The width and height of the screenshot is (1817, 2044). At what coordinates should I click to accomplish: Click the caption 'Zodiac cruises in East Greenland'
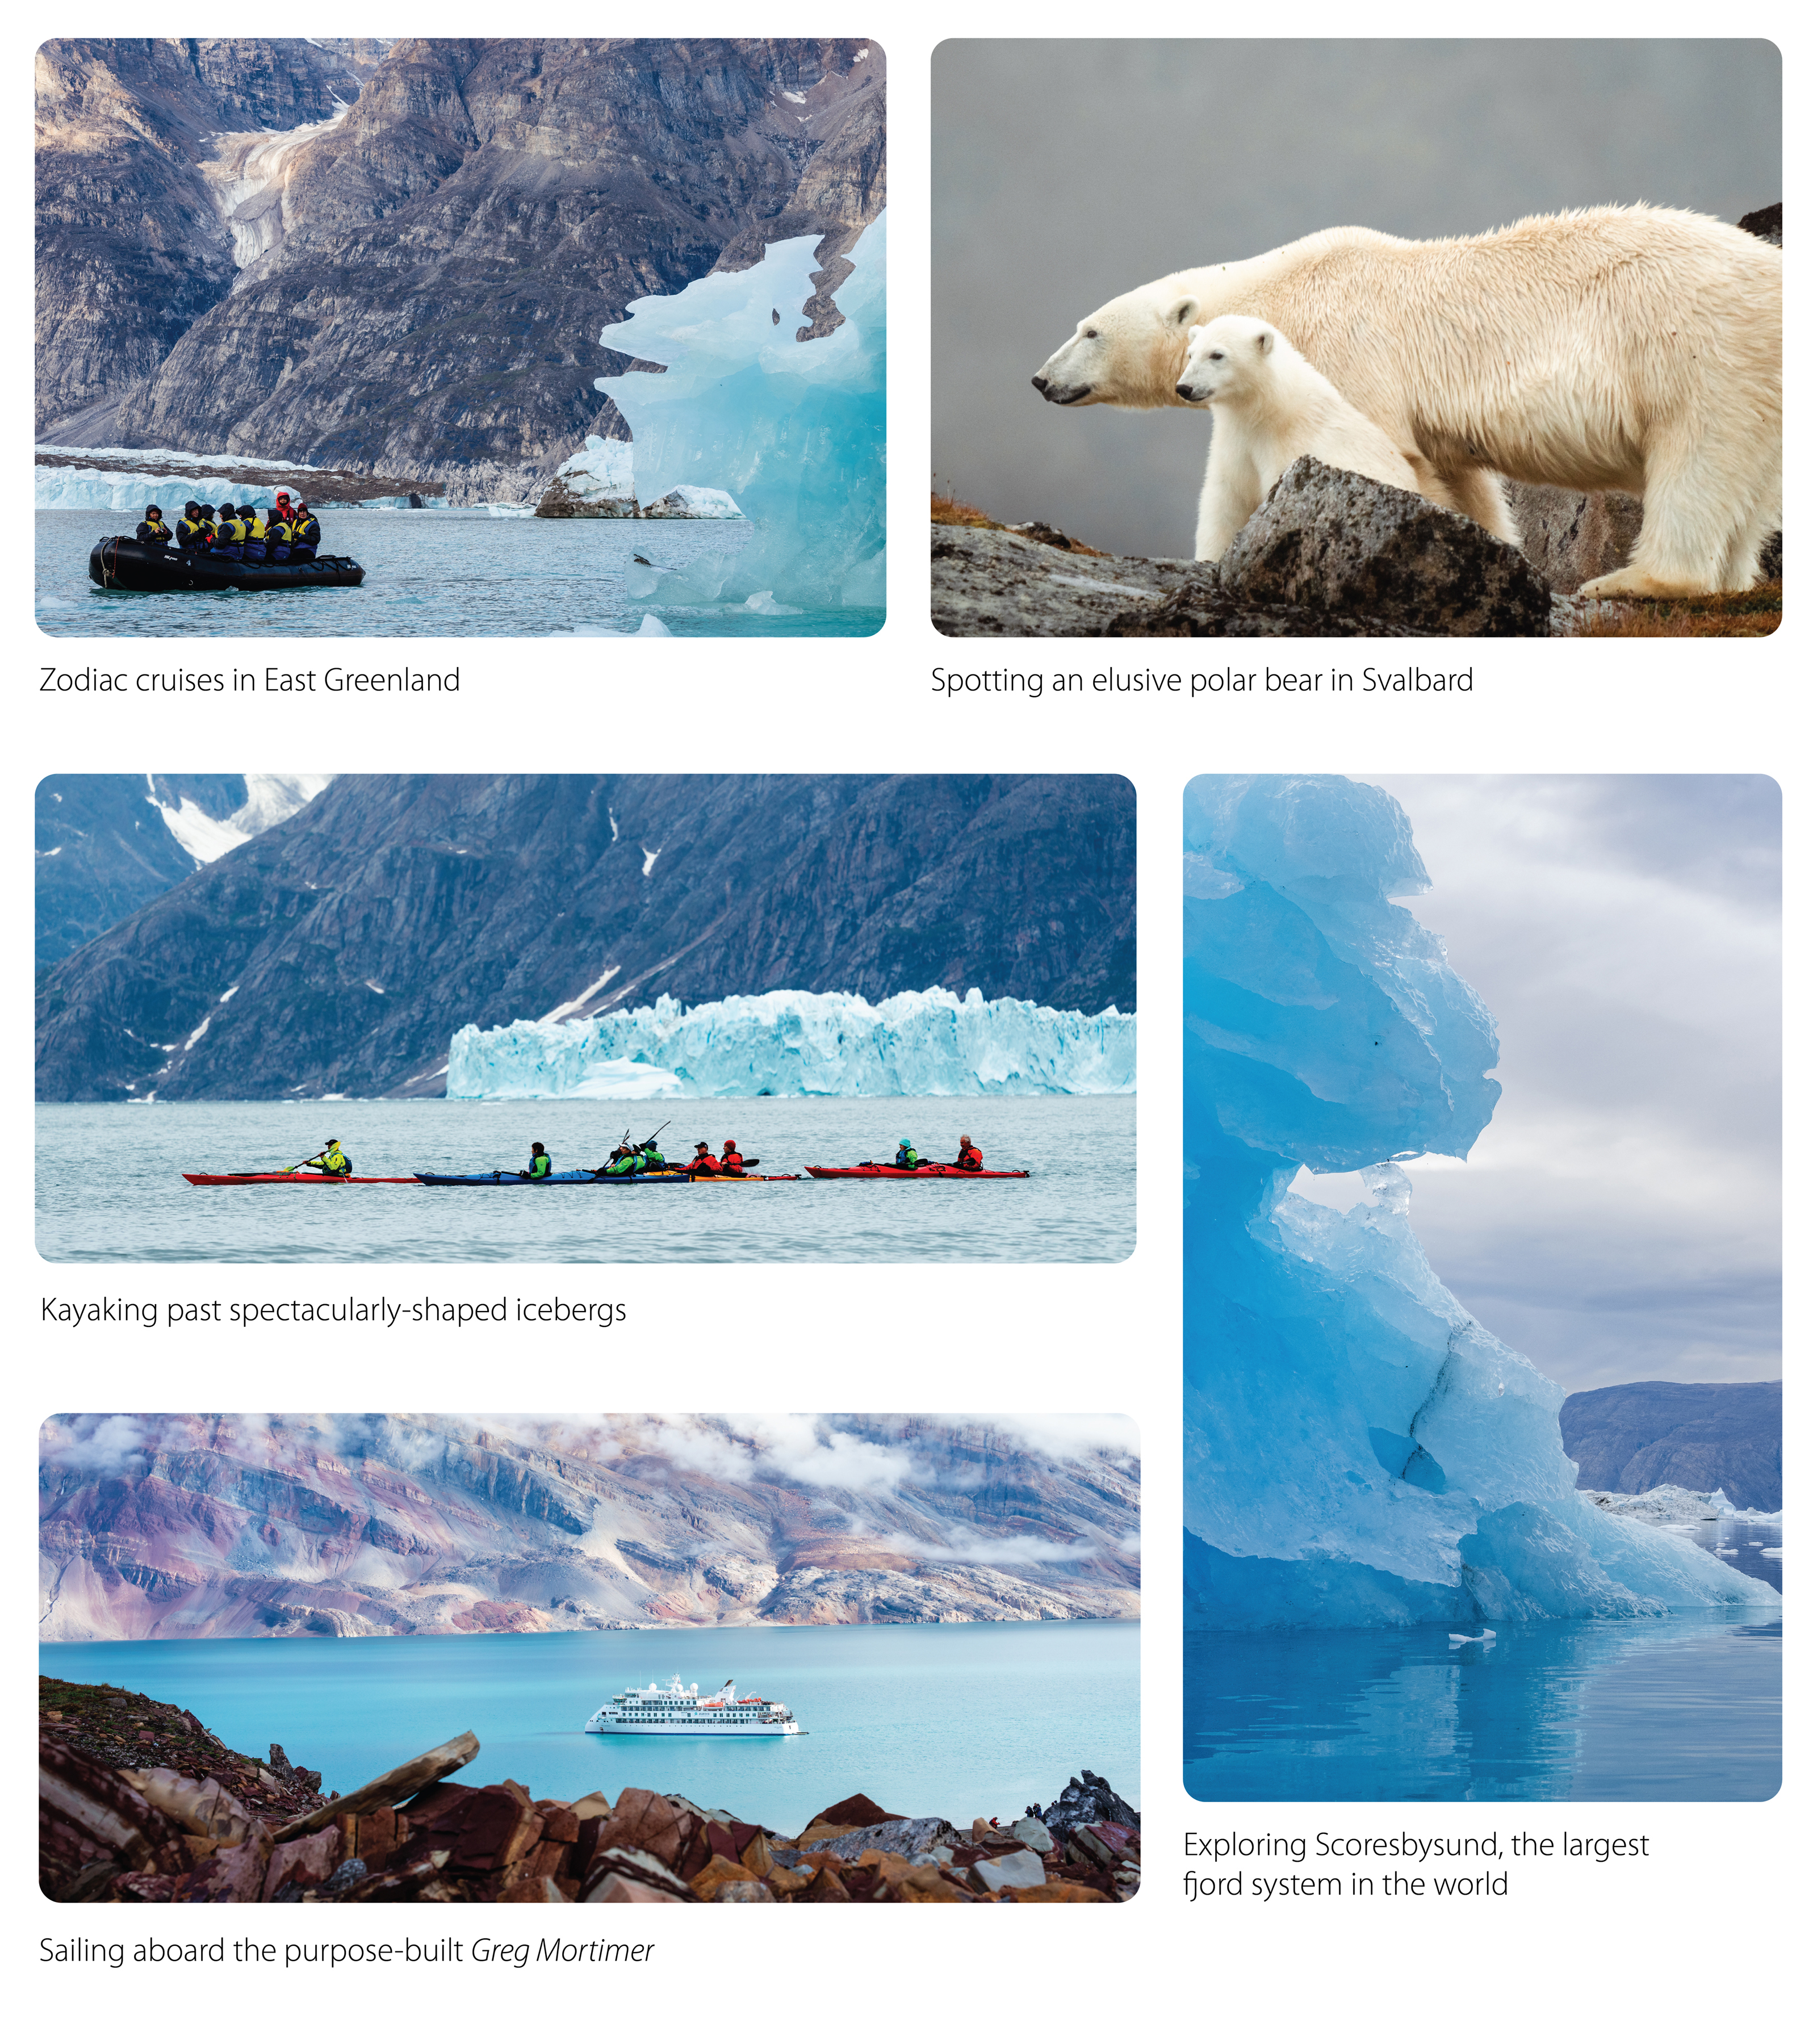(x=250, y=680)
